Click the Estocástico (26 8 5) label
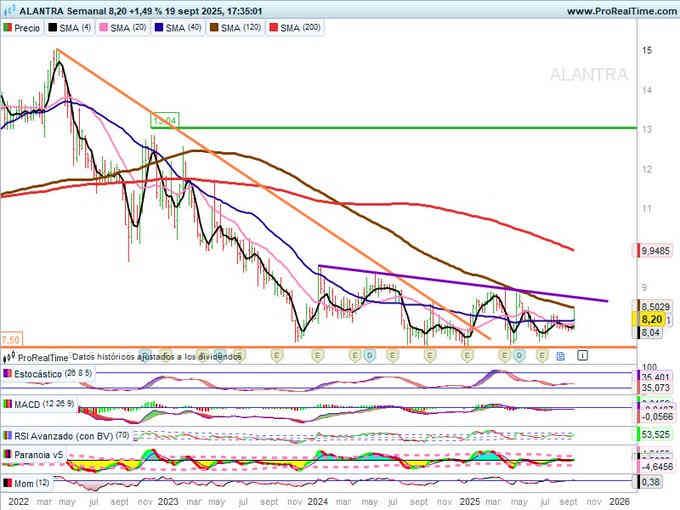 (x=53, y=373)
